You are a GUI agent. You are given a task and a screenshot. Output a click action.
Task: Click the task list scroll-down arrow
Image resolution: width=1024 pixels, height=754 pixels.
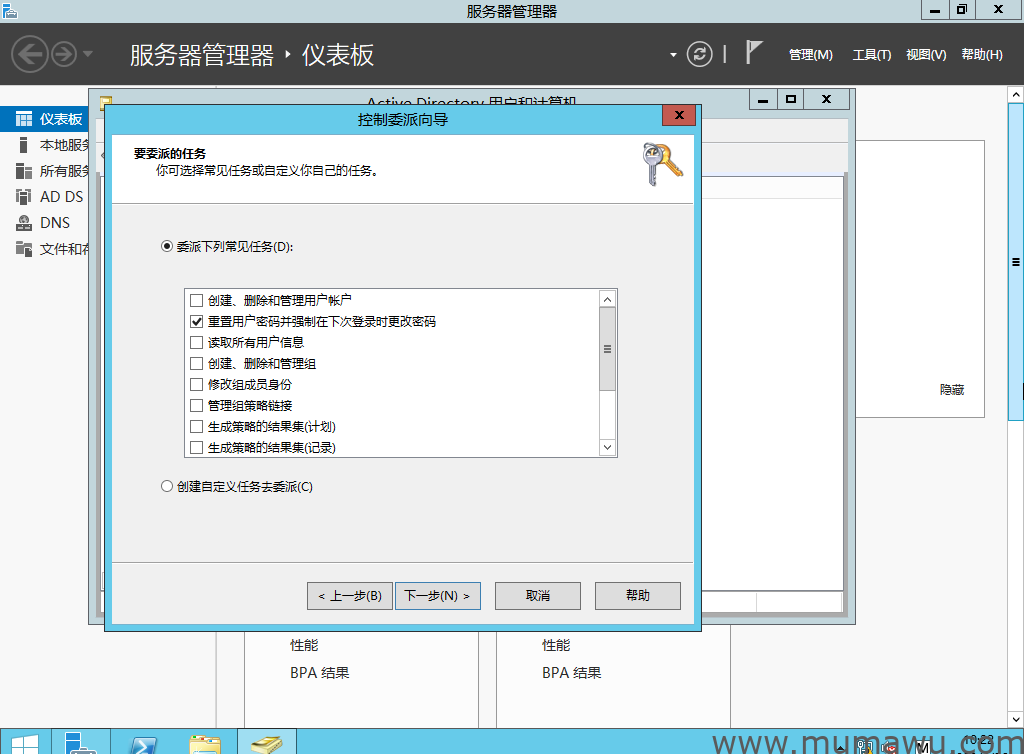click(607, 447)
